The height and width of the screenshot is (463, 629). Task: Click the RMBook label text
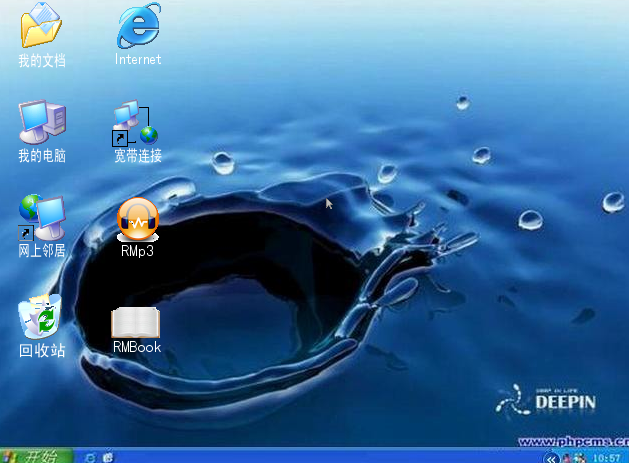coord(137,347)
